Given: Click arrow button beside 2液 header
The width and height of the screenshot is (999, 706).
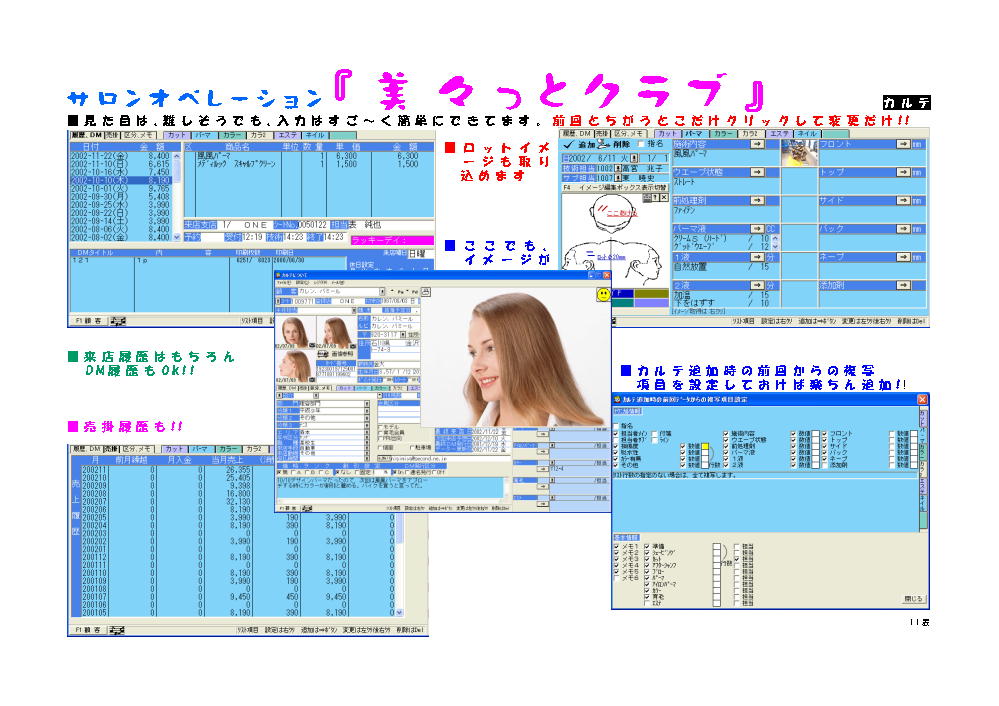Looking at the screenshot, I should coord(756,285).
